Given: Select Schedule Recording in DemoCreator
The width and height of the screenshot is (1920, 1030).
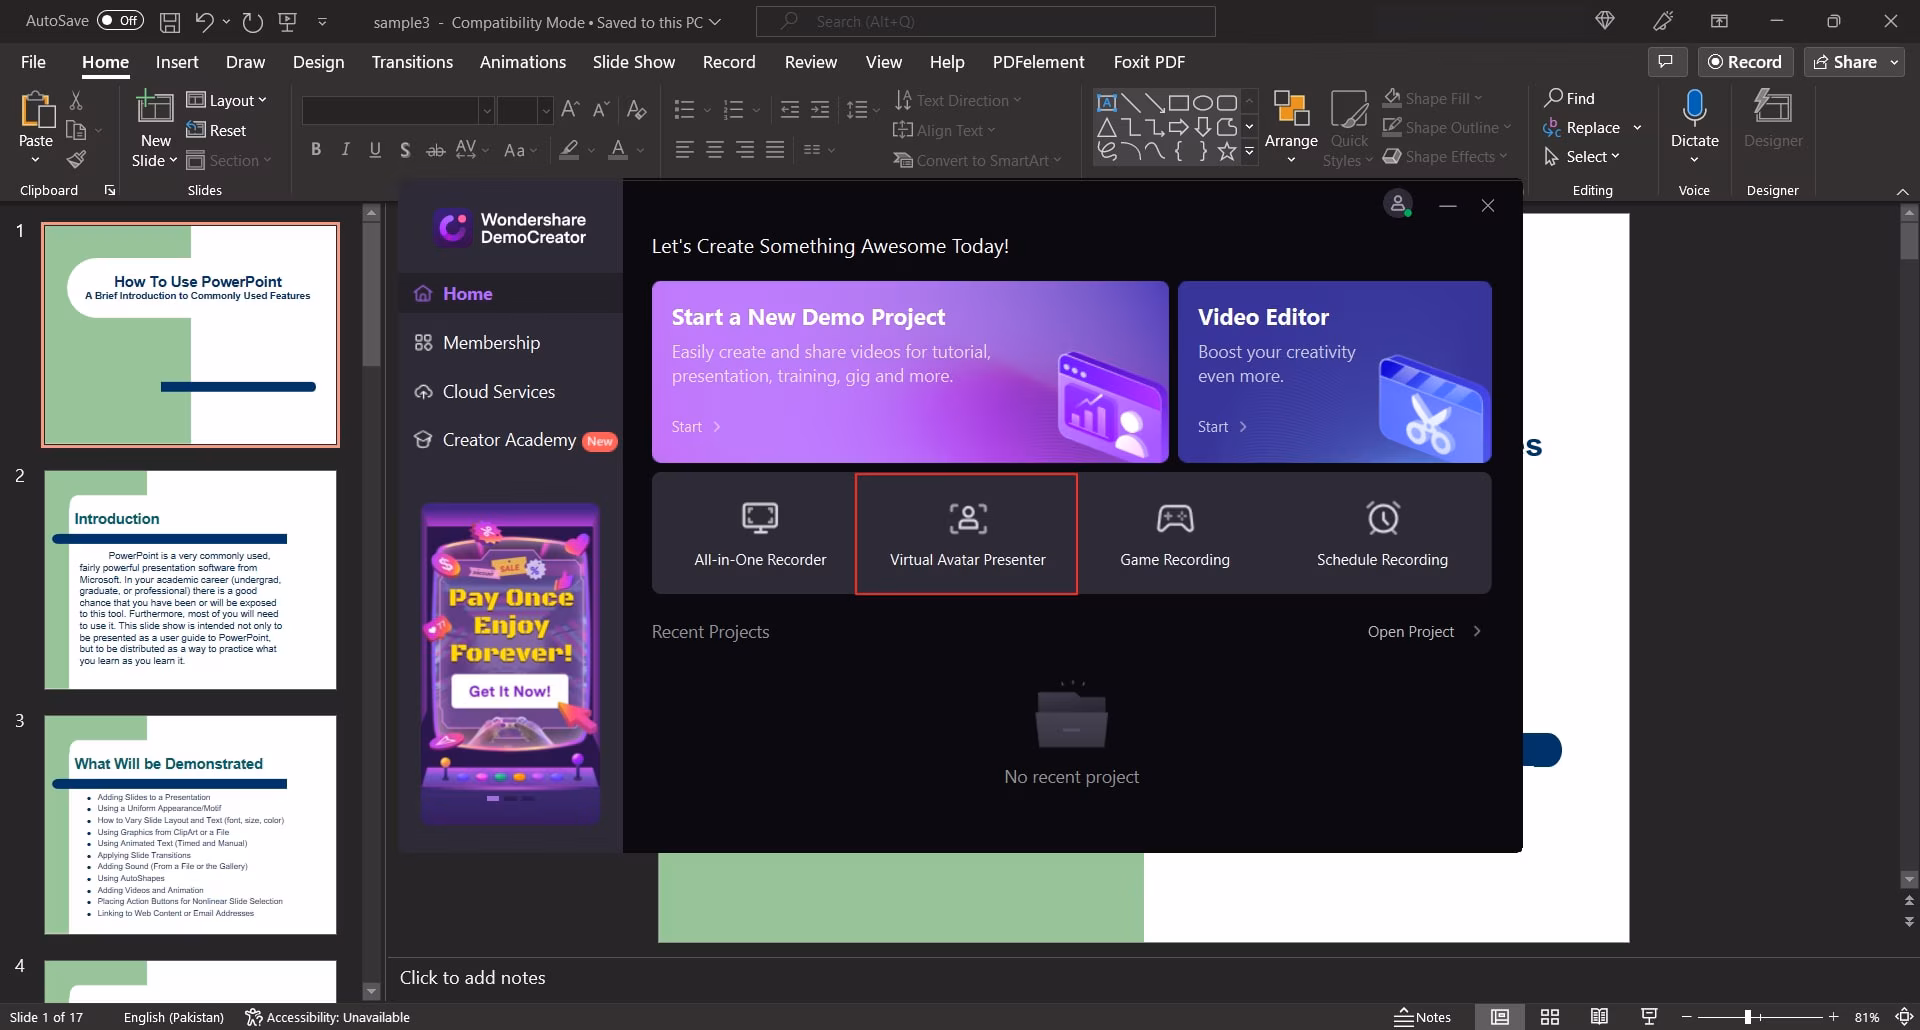Looking at the screenshot, I should 1382,534.
